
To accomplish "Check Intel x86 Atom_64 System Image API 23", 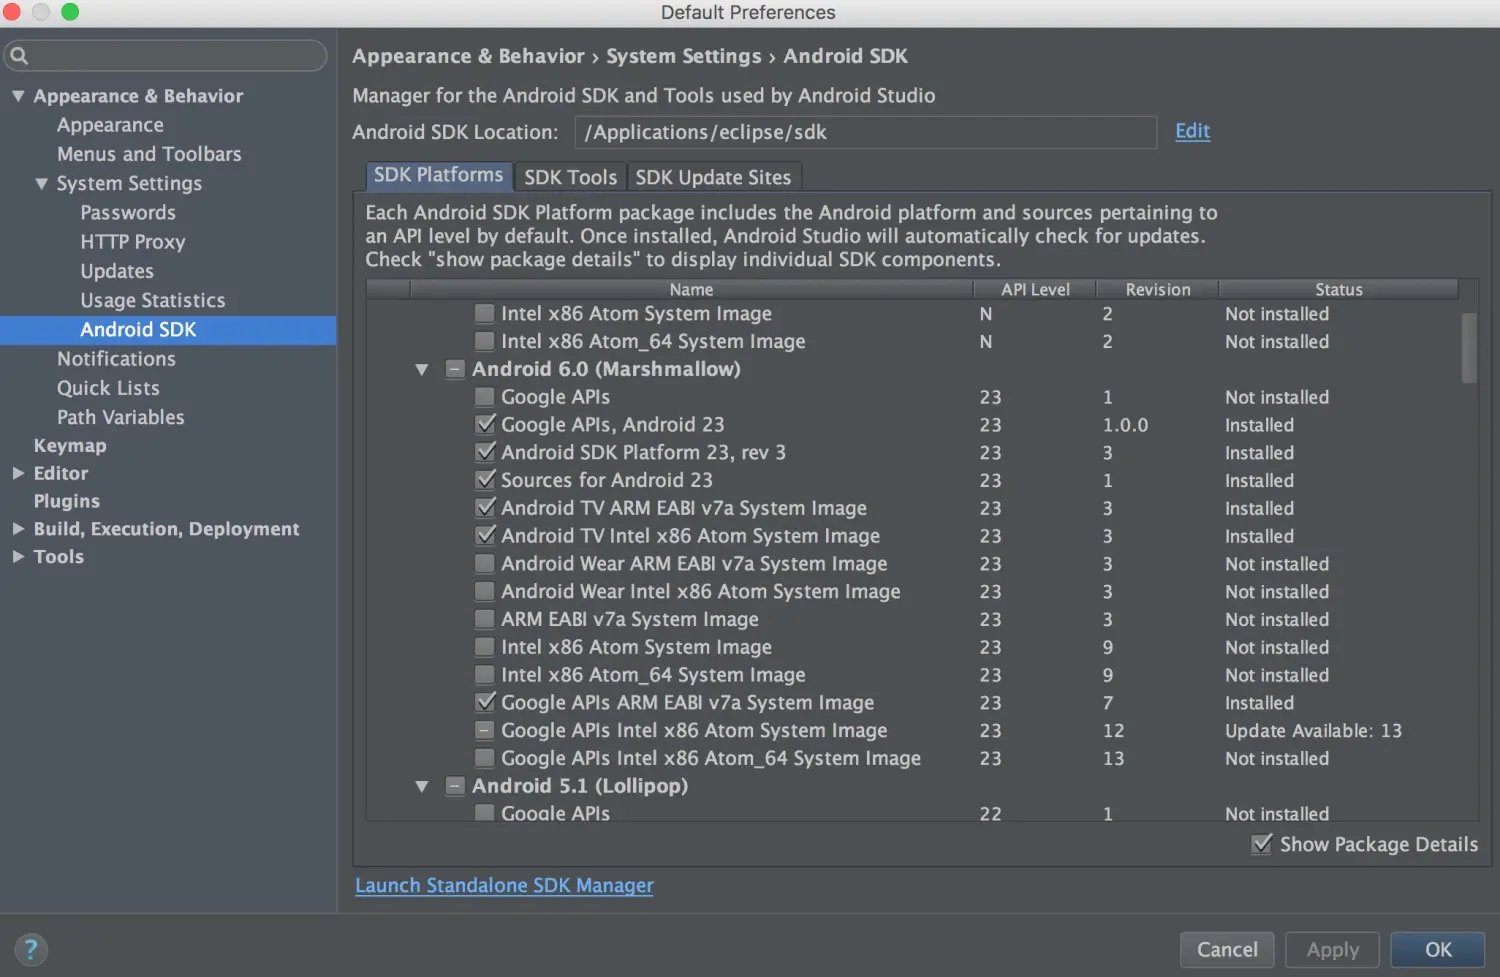I will [484, 675].
